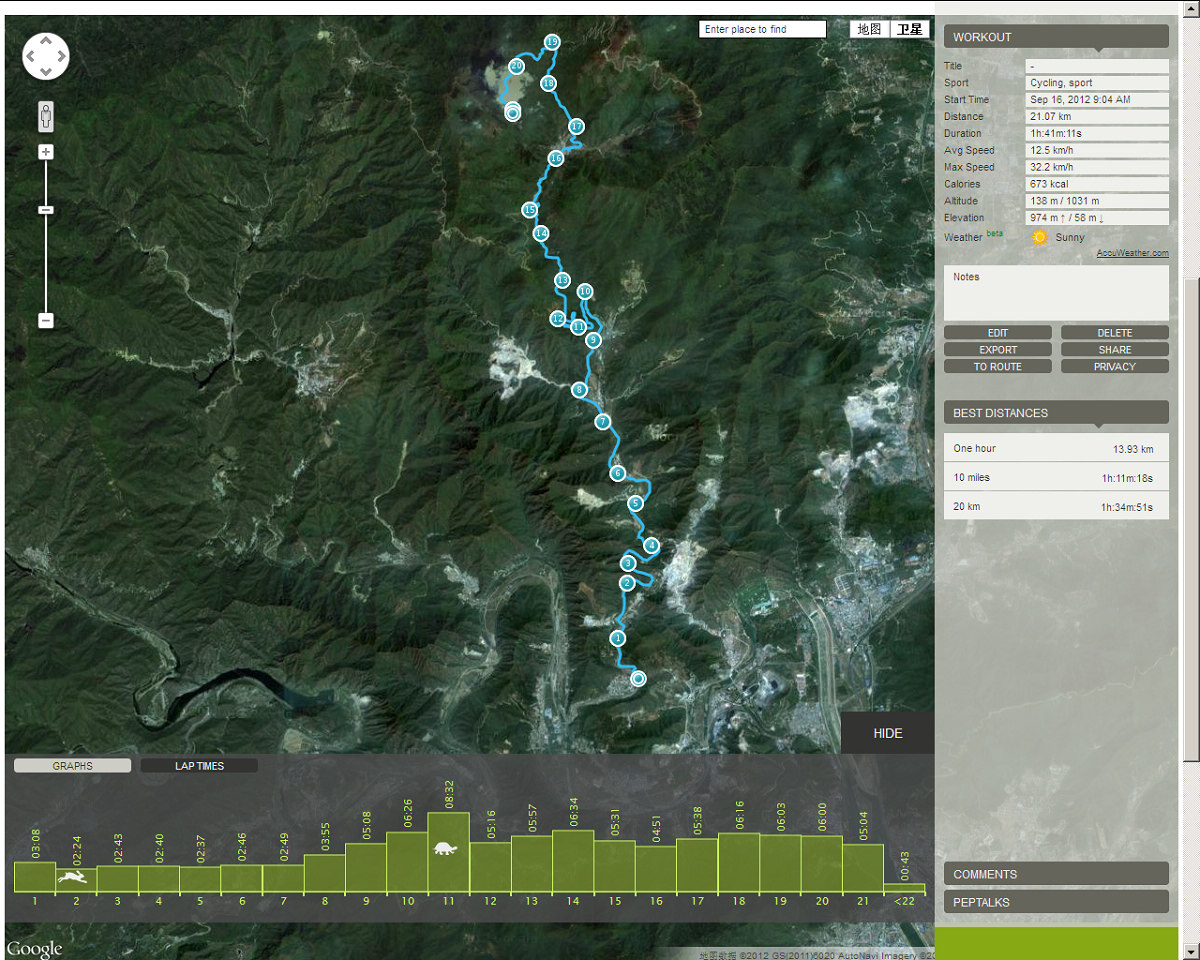Open the GRAPHS tab
This screenshot has width=1200, height=960.
[x=72, y=766]
